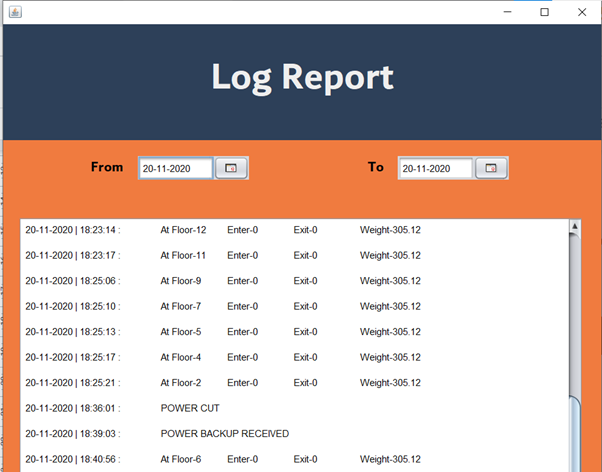Select the 18:25:10 log timestamp
Screen dimensions: 602x472
click(x=73, y=306)
